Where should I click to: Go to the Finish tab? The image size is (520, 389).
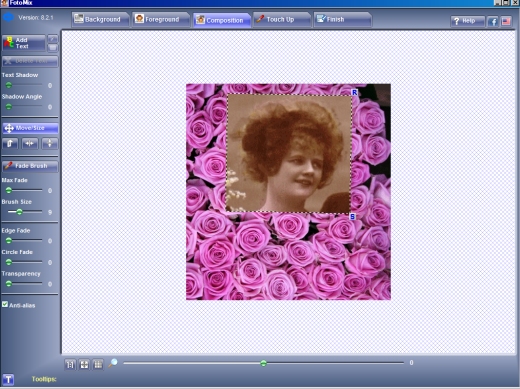[x=342, y=19]
